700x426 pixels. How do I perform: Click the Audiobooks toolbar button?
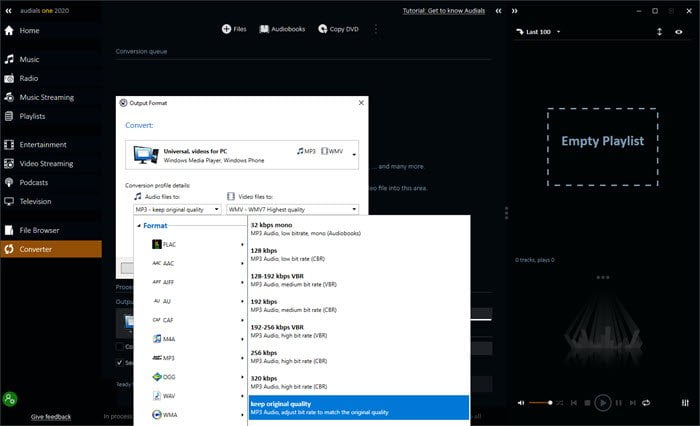[282, 29]
